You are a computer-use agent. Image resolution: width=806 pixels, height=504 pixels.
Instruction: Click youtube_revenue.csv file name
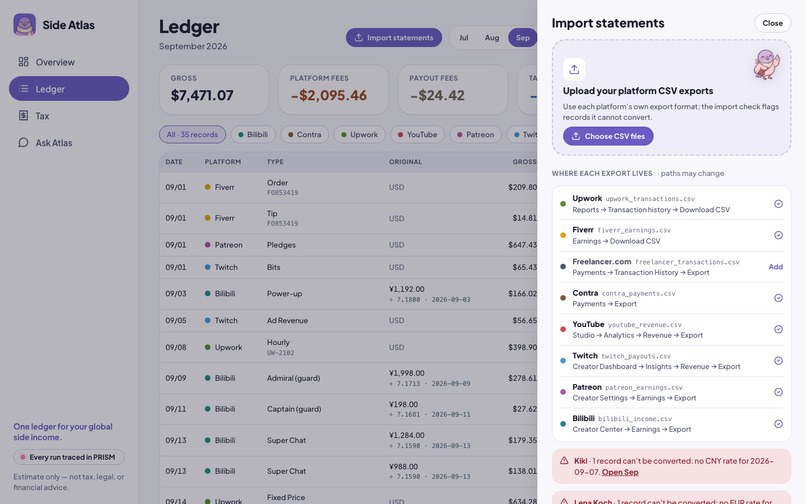(645, 325)
